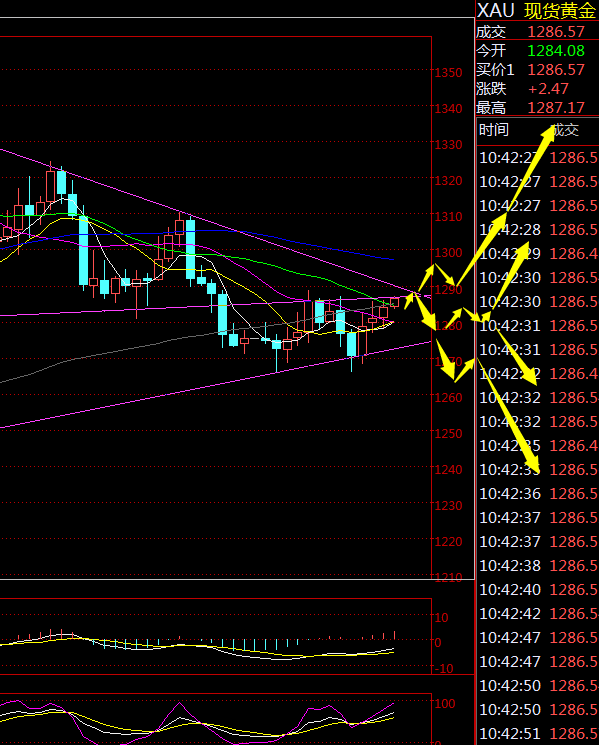Click the 1210 price axis label
Screen dimensions: 599x745
(x=448, y=578)
